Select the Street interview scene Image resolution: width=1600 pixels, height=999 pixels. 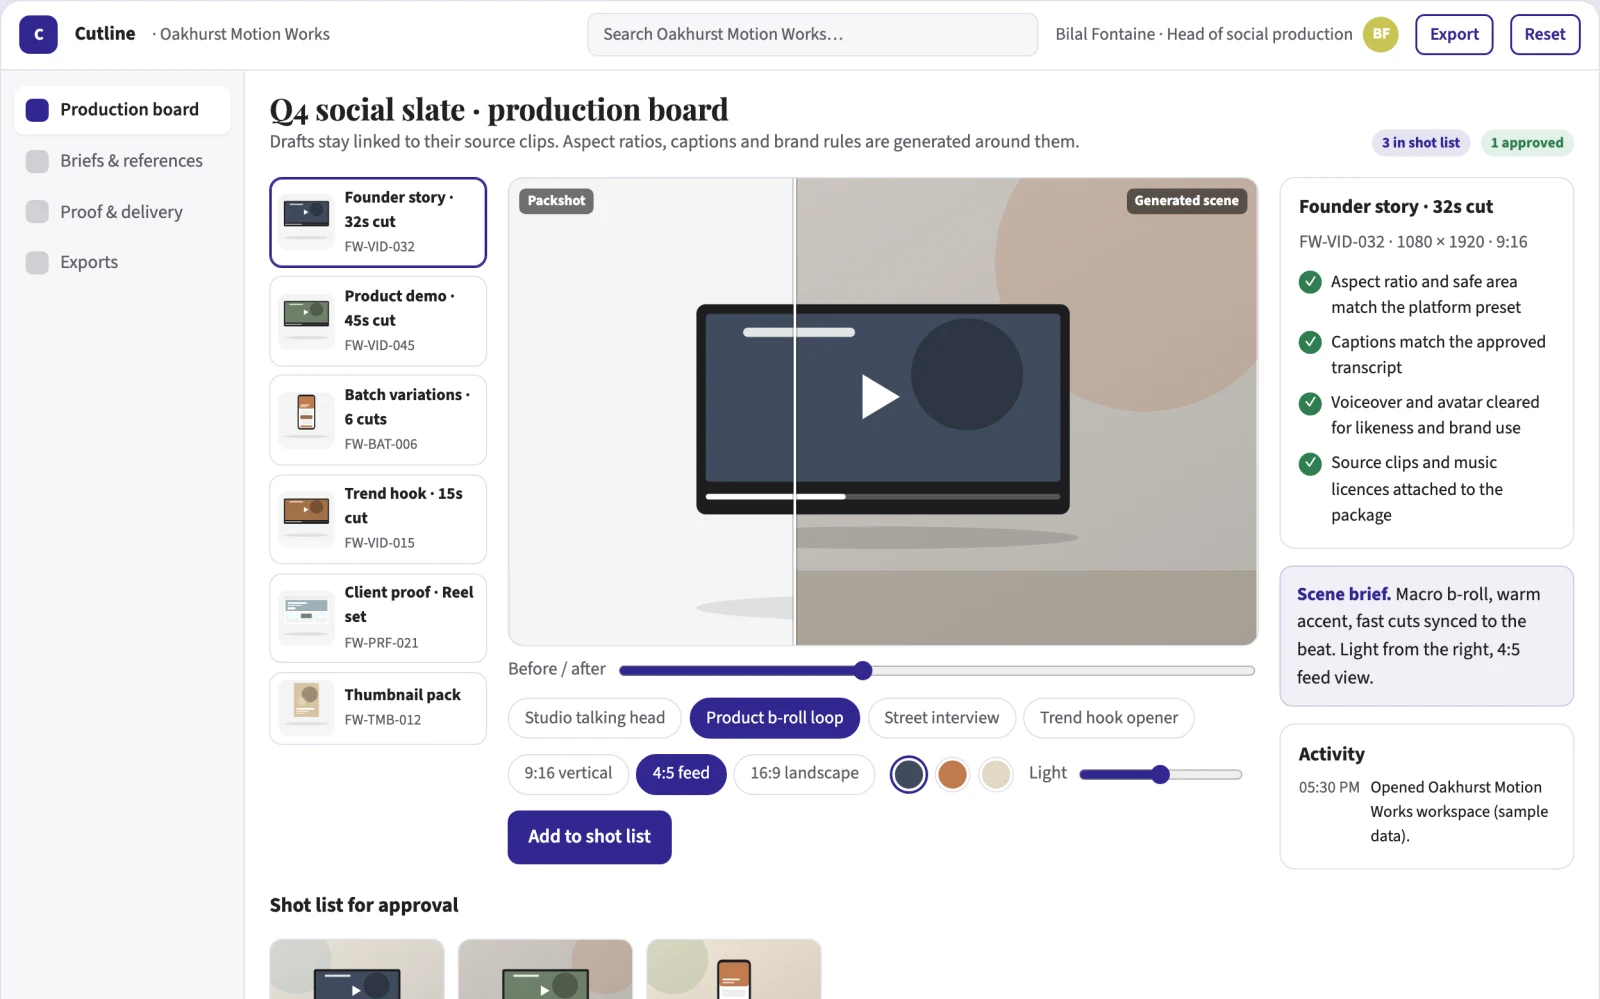point(941,718)
